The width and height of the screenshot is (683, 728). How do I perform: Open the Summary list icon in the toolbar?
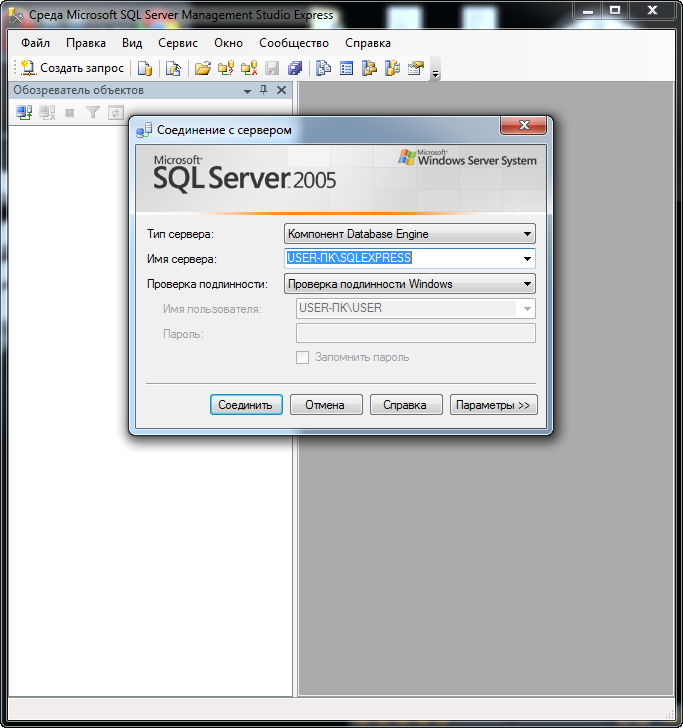346,68
